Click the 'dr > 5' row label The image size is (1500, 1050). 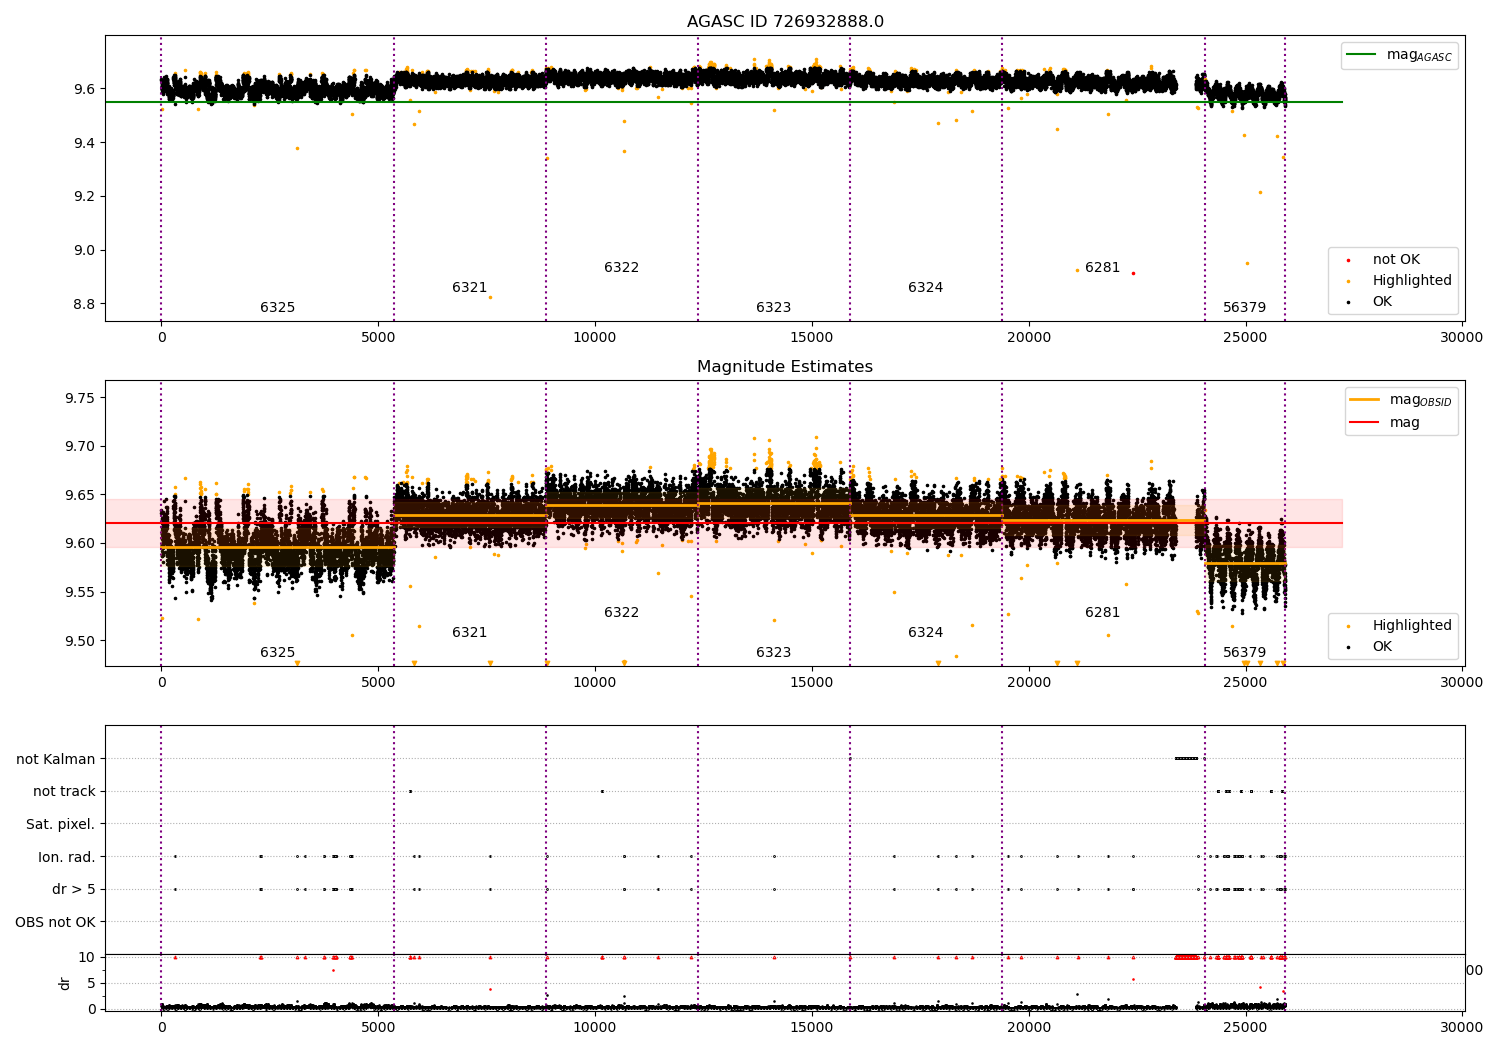(x=74, y=890)
